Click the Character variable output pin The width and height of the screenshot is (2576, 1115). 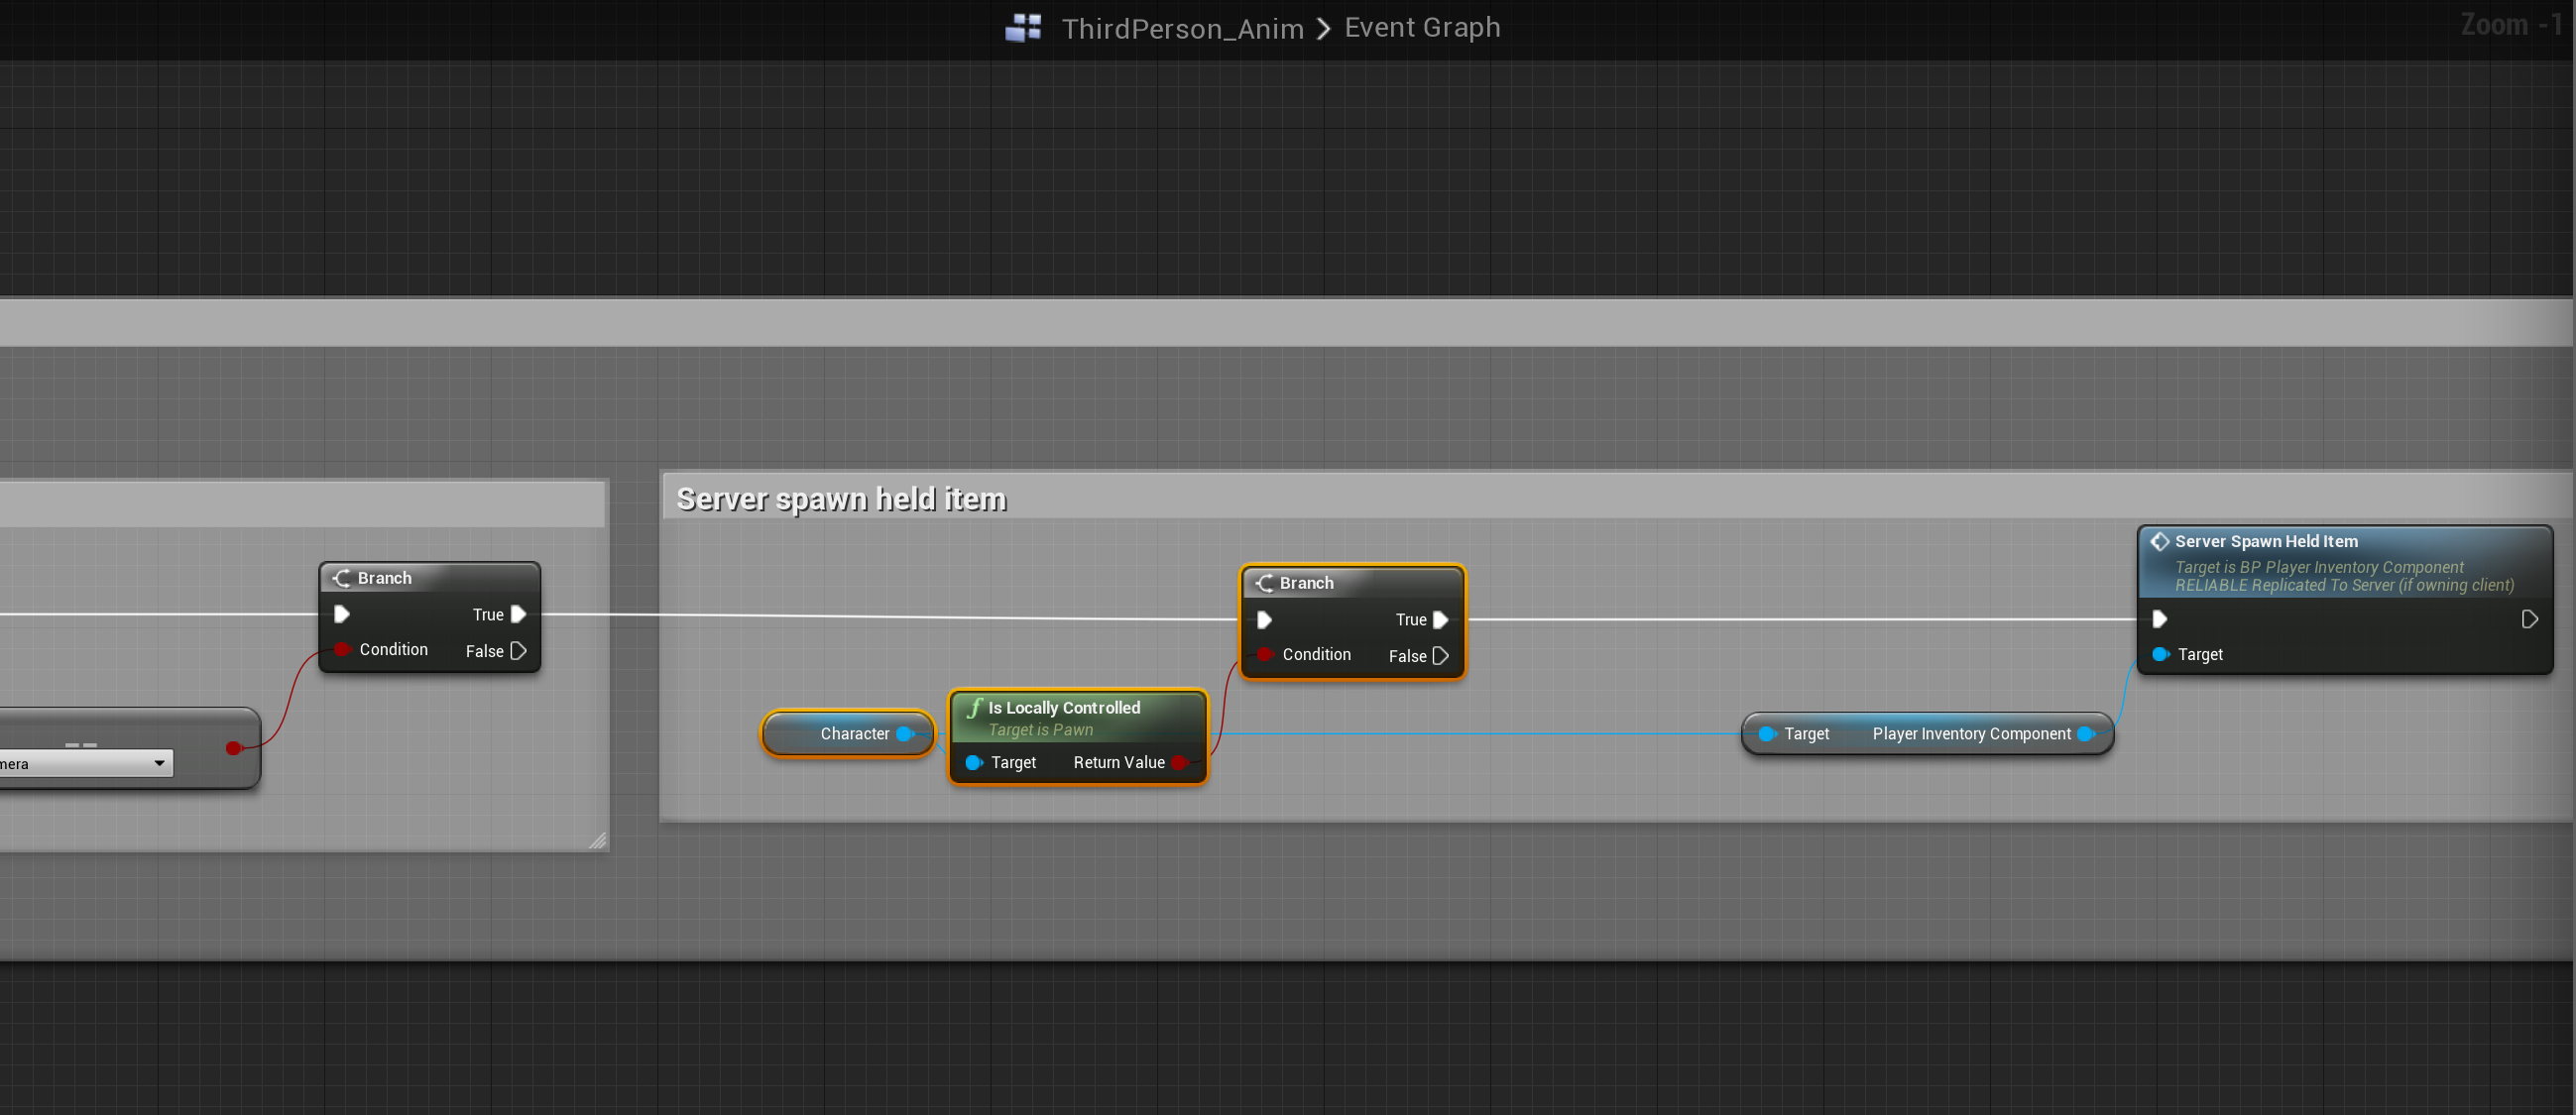(x=905, y=733)
